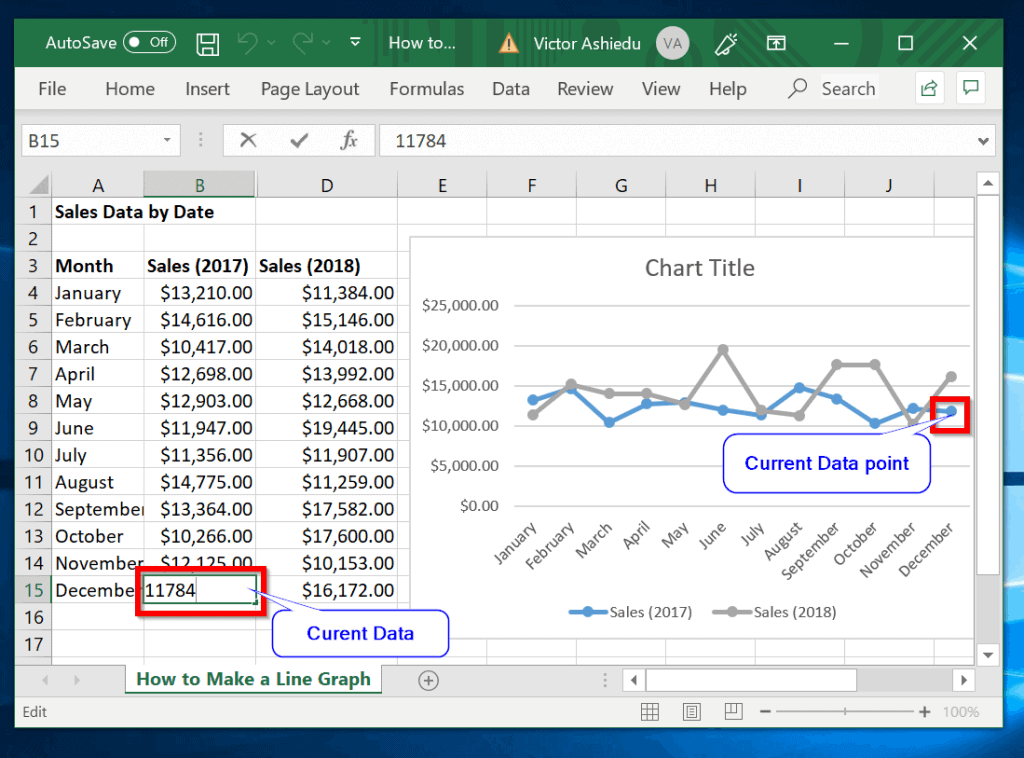The height and width of the screenshot is (758, 1024).
Task: Expand the Undo history dropdown arrow
Action: (x=271, y=43)
